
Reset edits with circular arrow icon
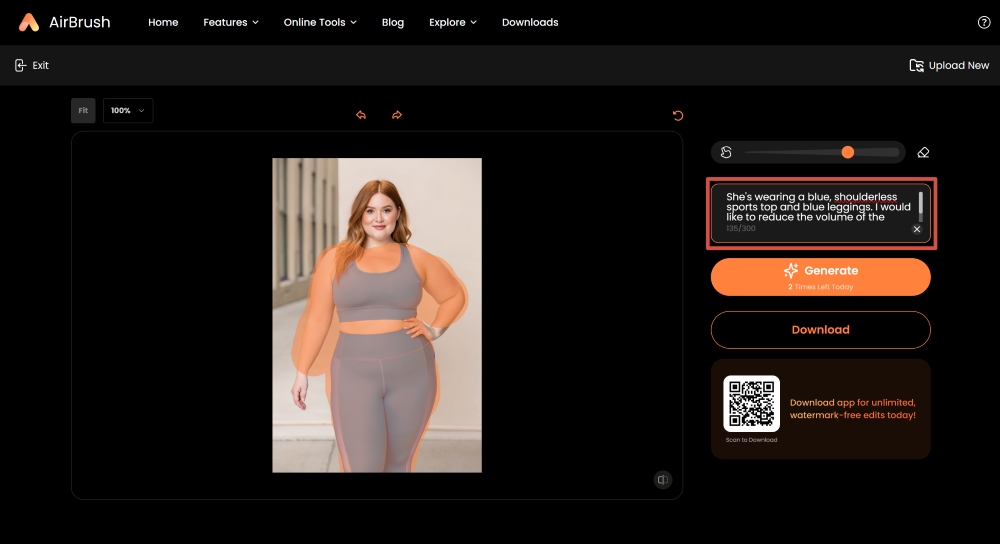click(x=678, y=115)
